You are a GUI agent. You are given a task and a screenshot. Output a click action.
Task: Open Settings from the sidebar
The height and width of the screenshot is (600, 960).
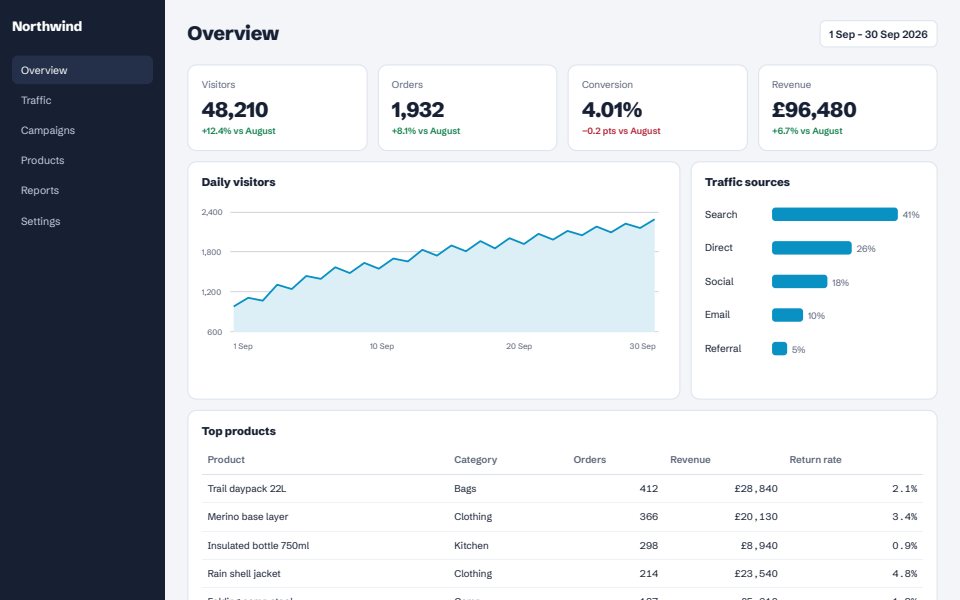pos(82,220)
